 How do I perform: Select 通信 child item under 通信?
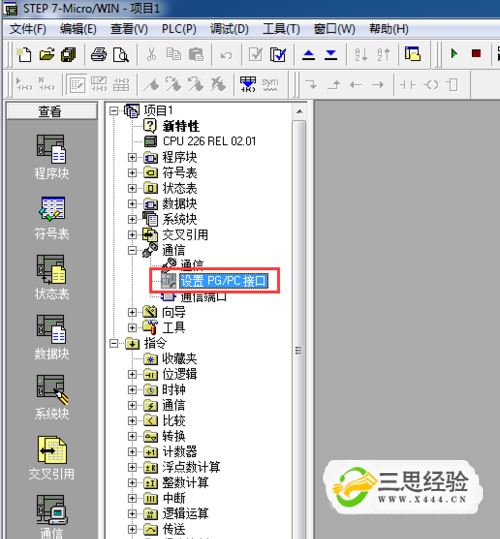coord(192,264)
